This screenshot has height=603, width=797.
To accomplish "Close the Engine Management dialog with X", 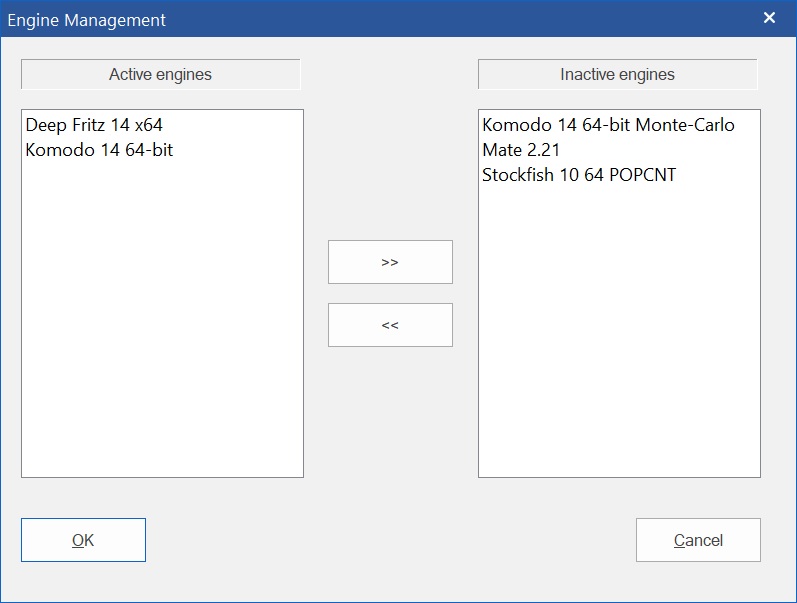I will click(769, 18).
